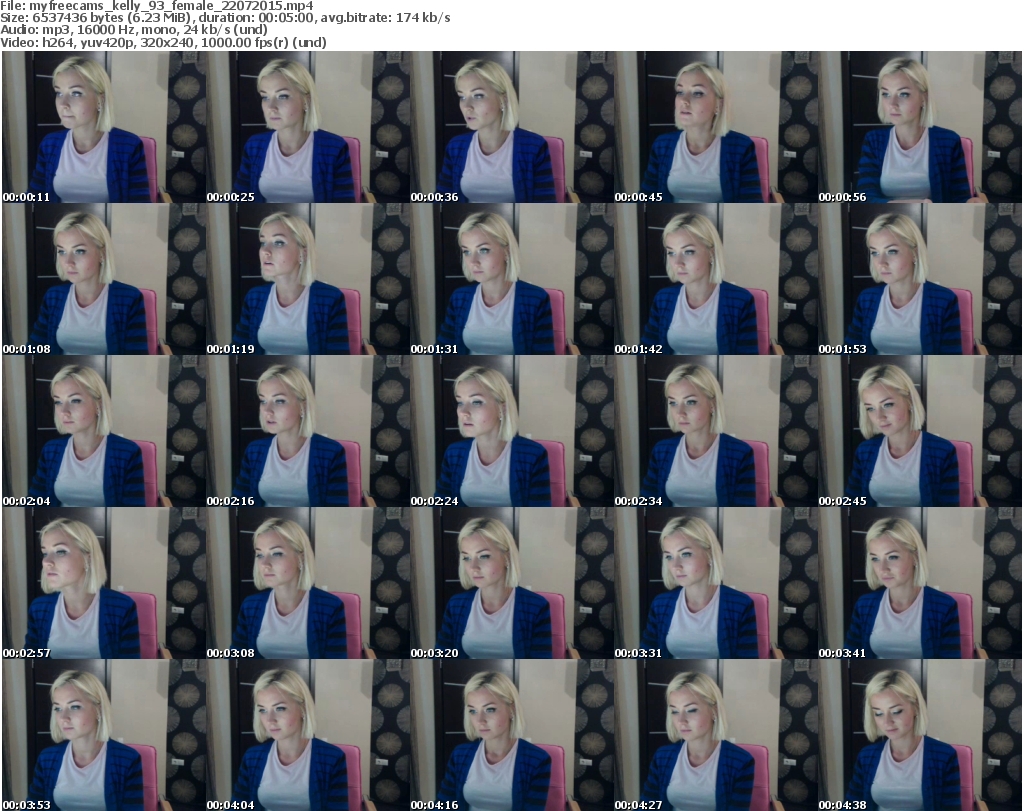This screenshot has height=811, width=1024.
Task: Select the thumbnail frame at 00:00:45
Action: pyautogui.click(x=716, y=127)
